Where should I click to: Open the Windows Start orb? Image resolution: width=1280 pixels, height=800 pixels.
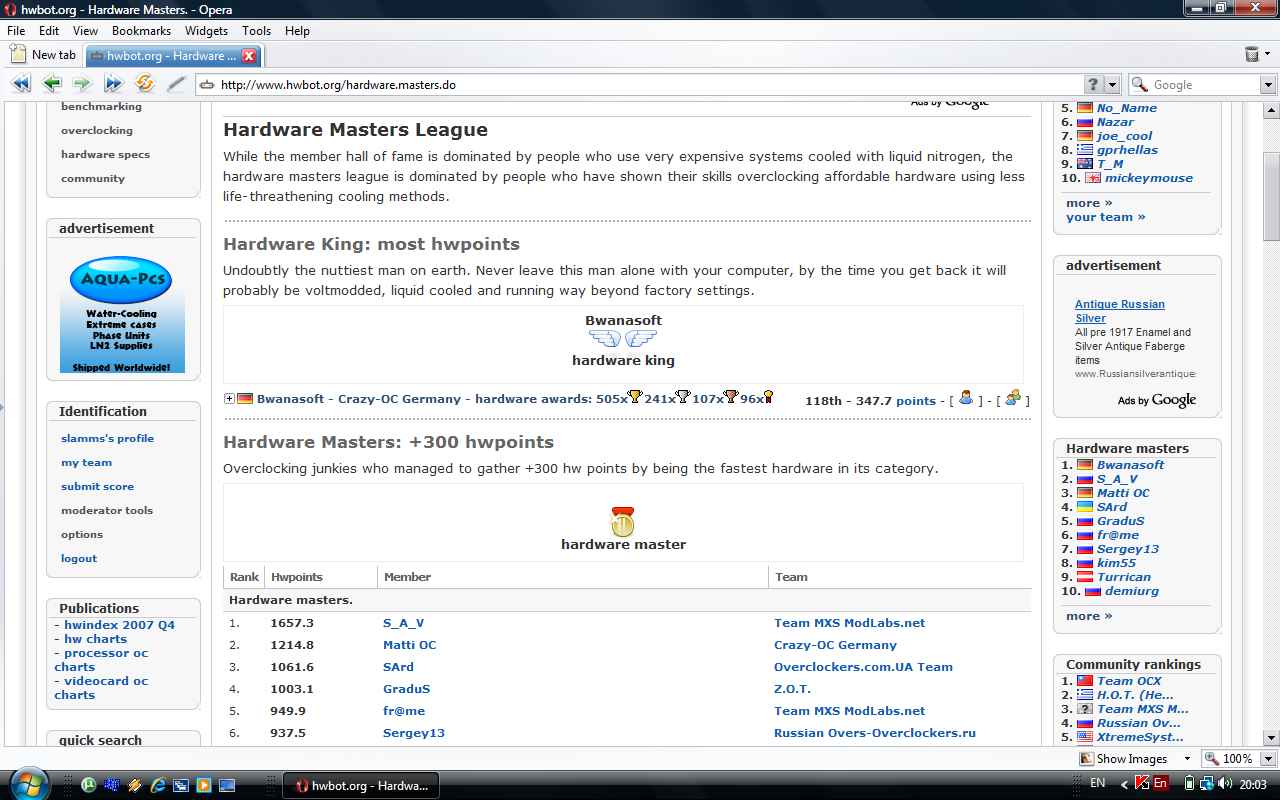point(30,783)
